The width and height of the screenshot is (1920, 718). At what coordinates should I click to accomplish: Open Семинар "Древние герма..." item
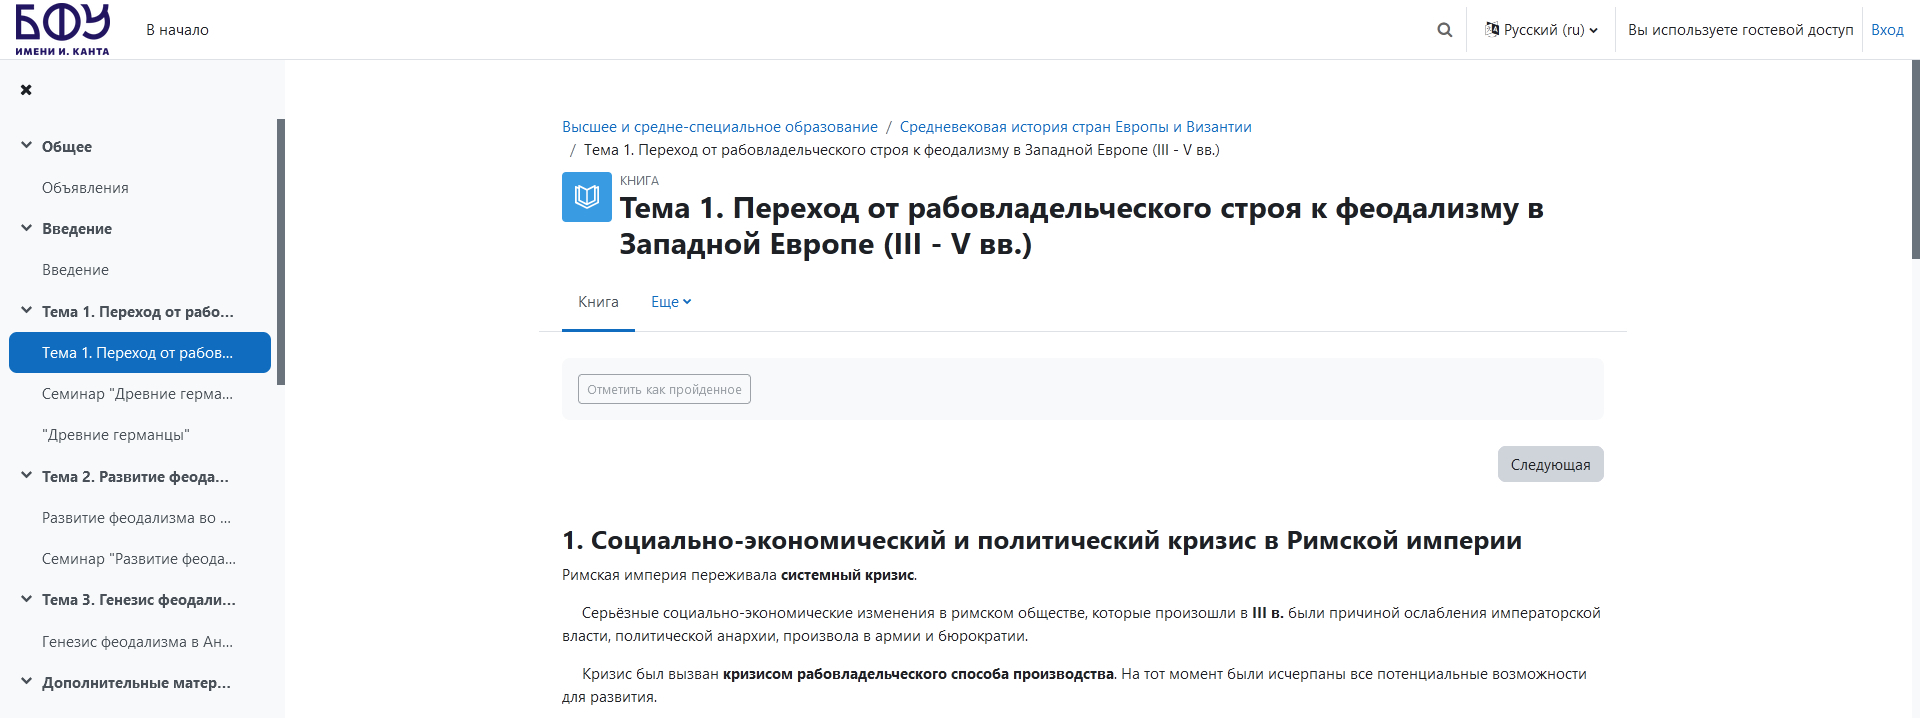(x=139, y=394)
